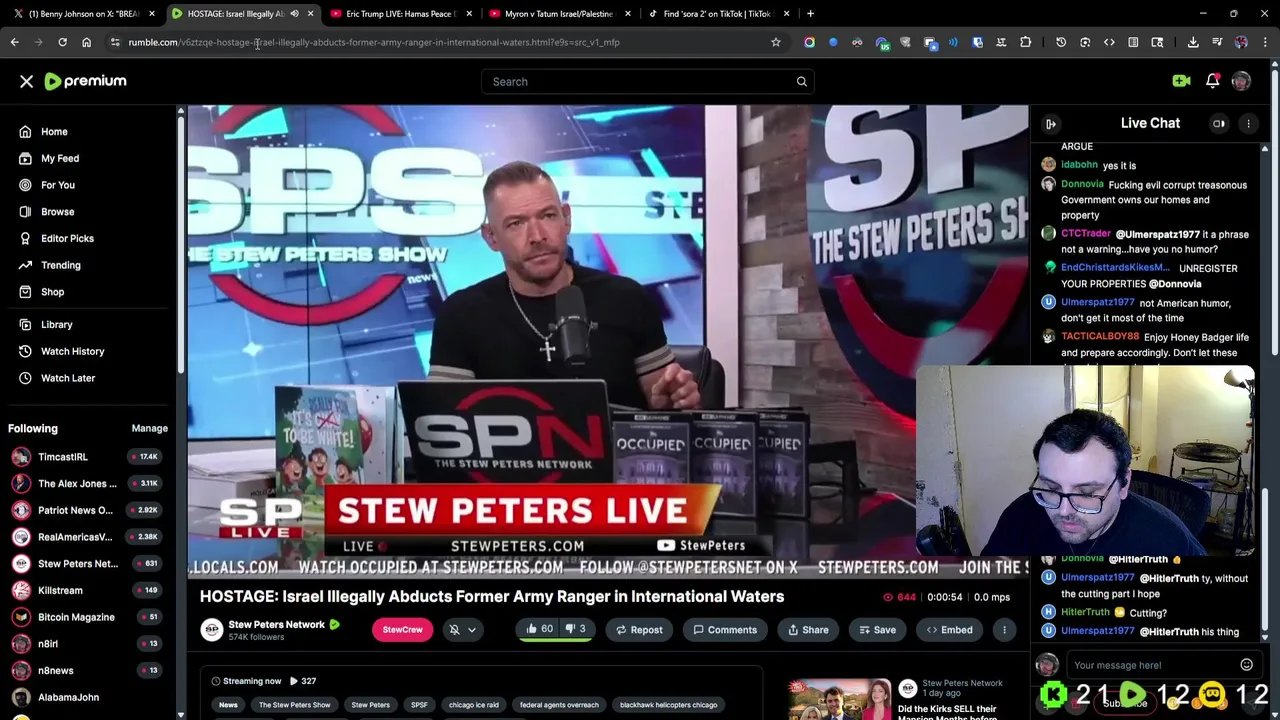This screenshot has height=720, width=1280.
Task: Open Watch History in sidebar
Action: point(72,351)
